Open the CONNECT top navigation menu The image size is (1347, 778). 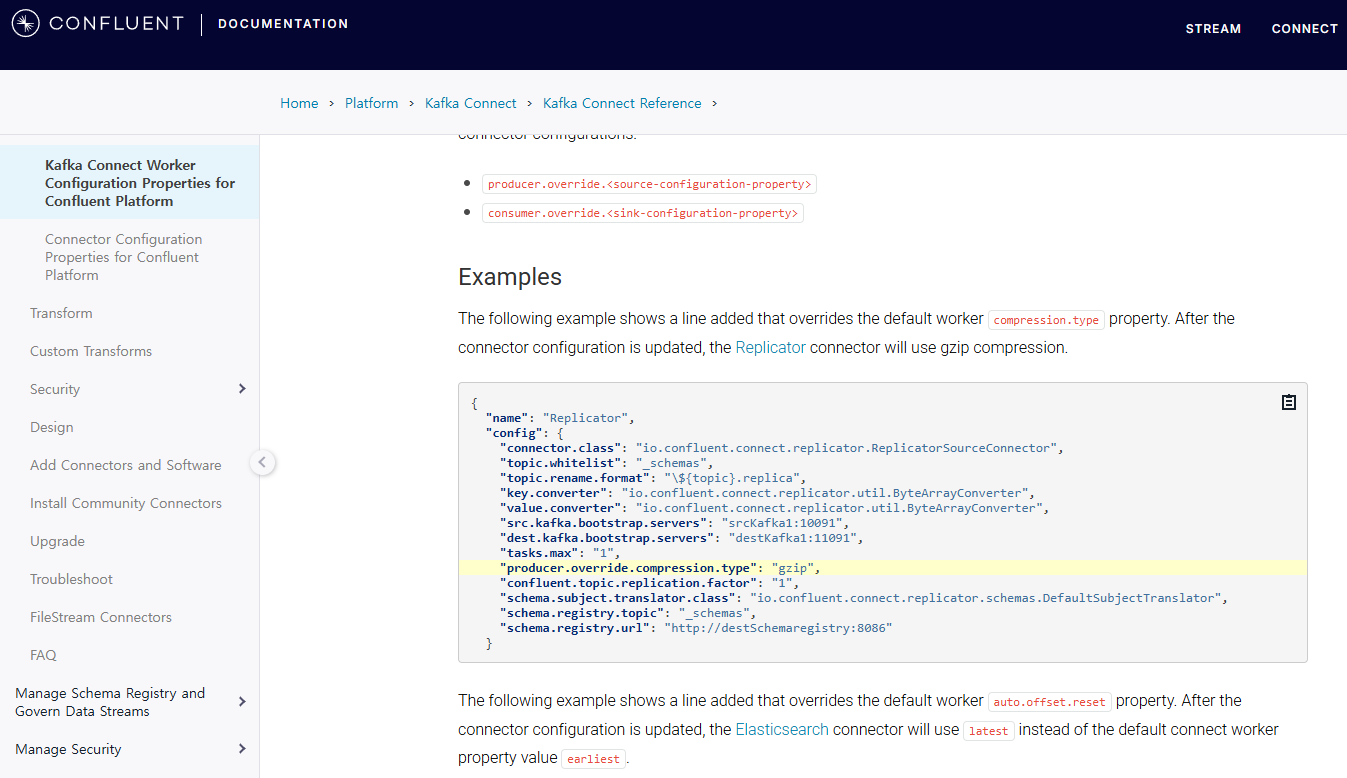coord(1304,29)
